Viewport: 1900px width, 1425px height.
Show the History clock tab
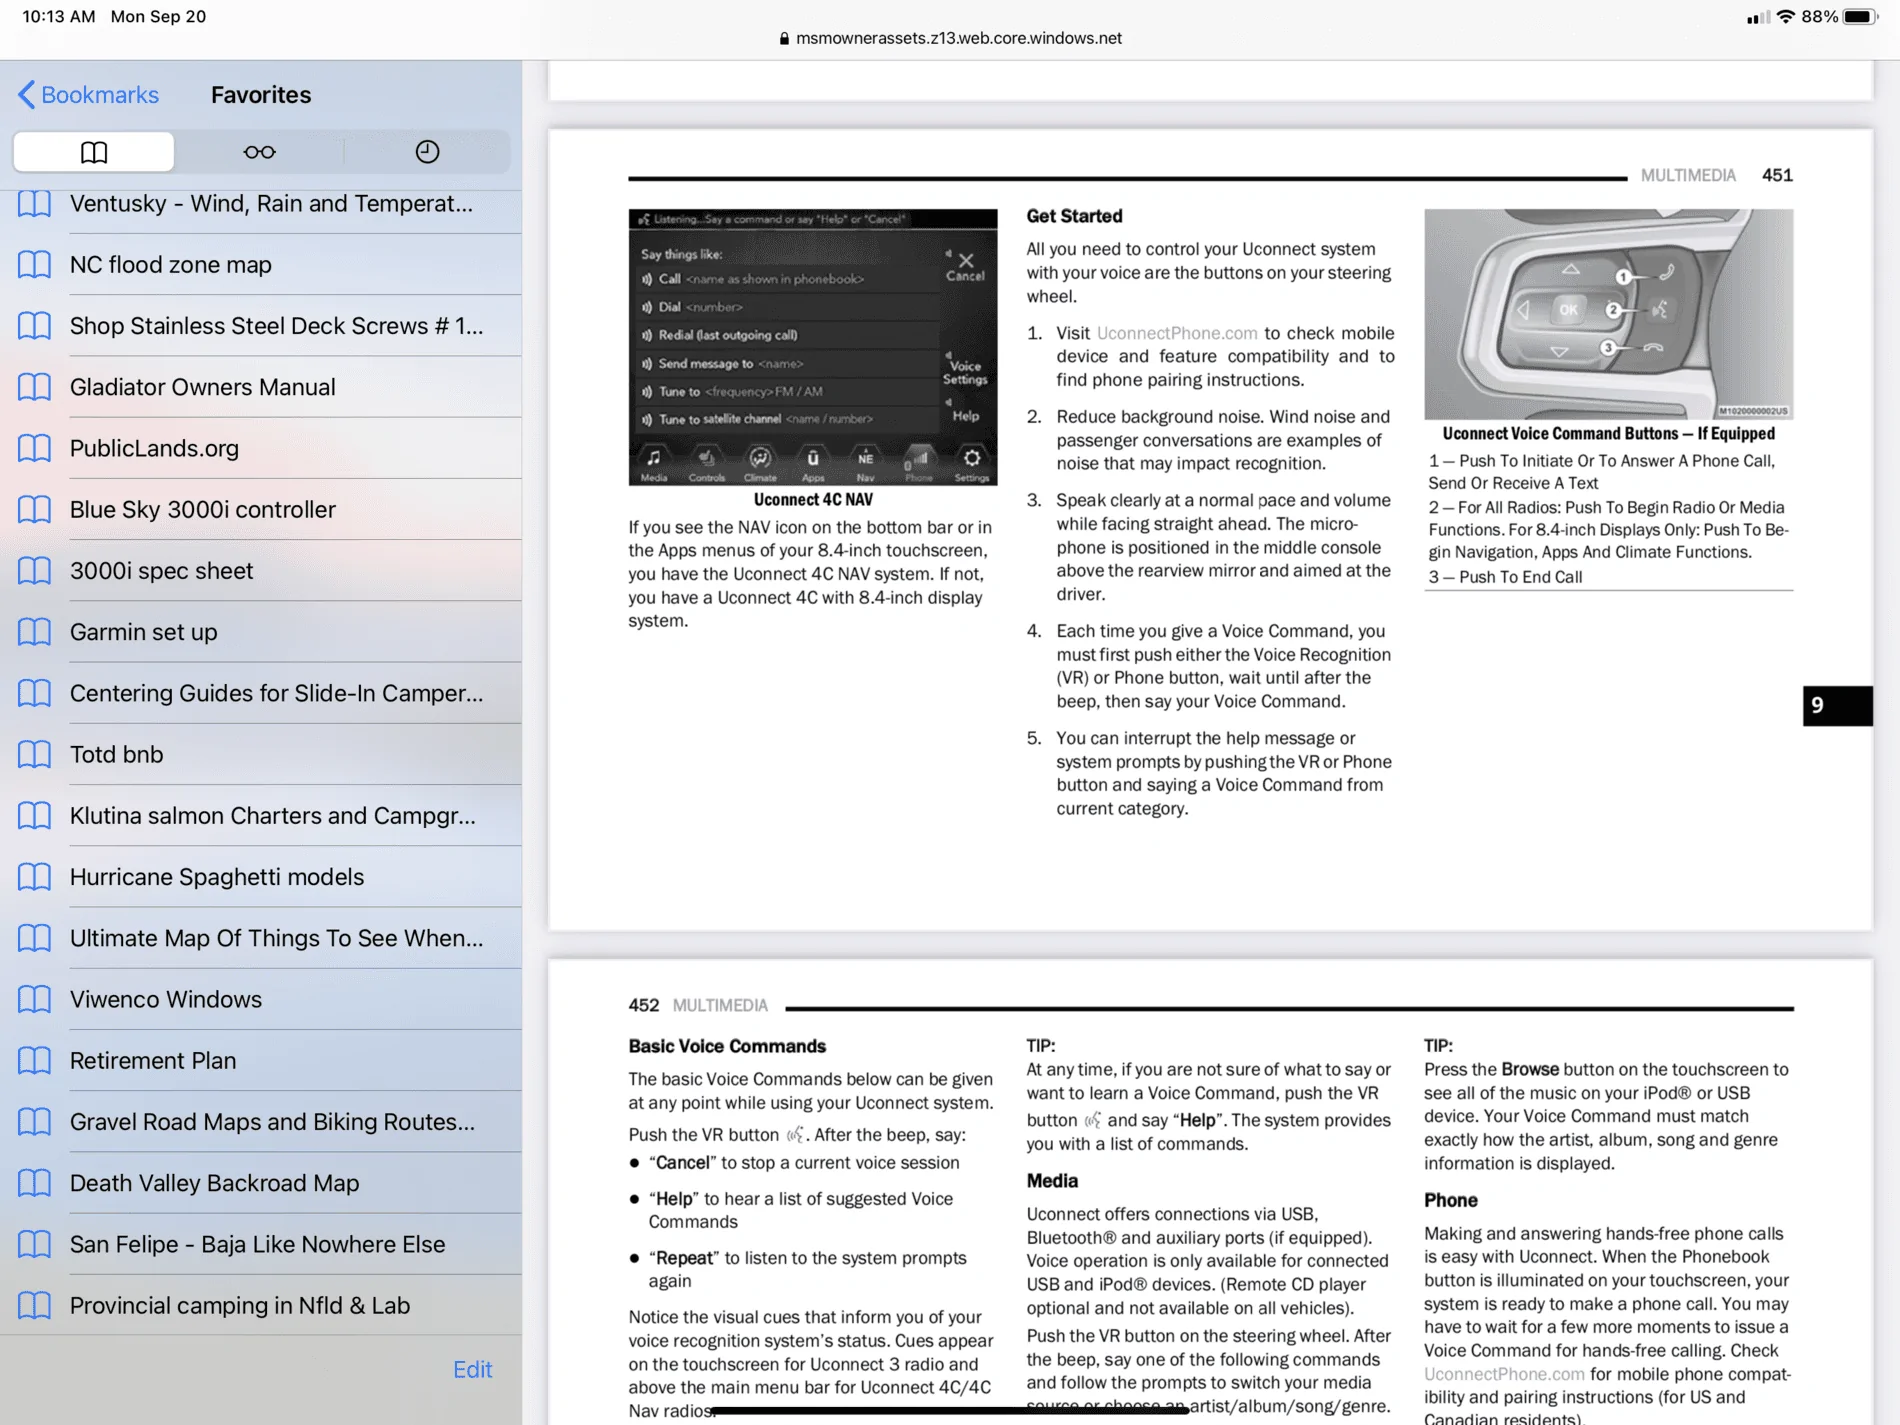tap(427, 152)
